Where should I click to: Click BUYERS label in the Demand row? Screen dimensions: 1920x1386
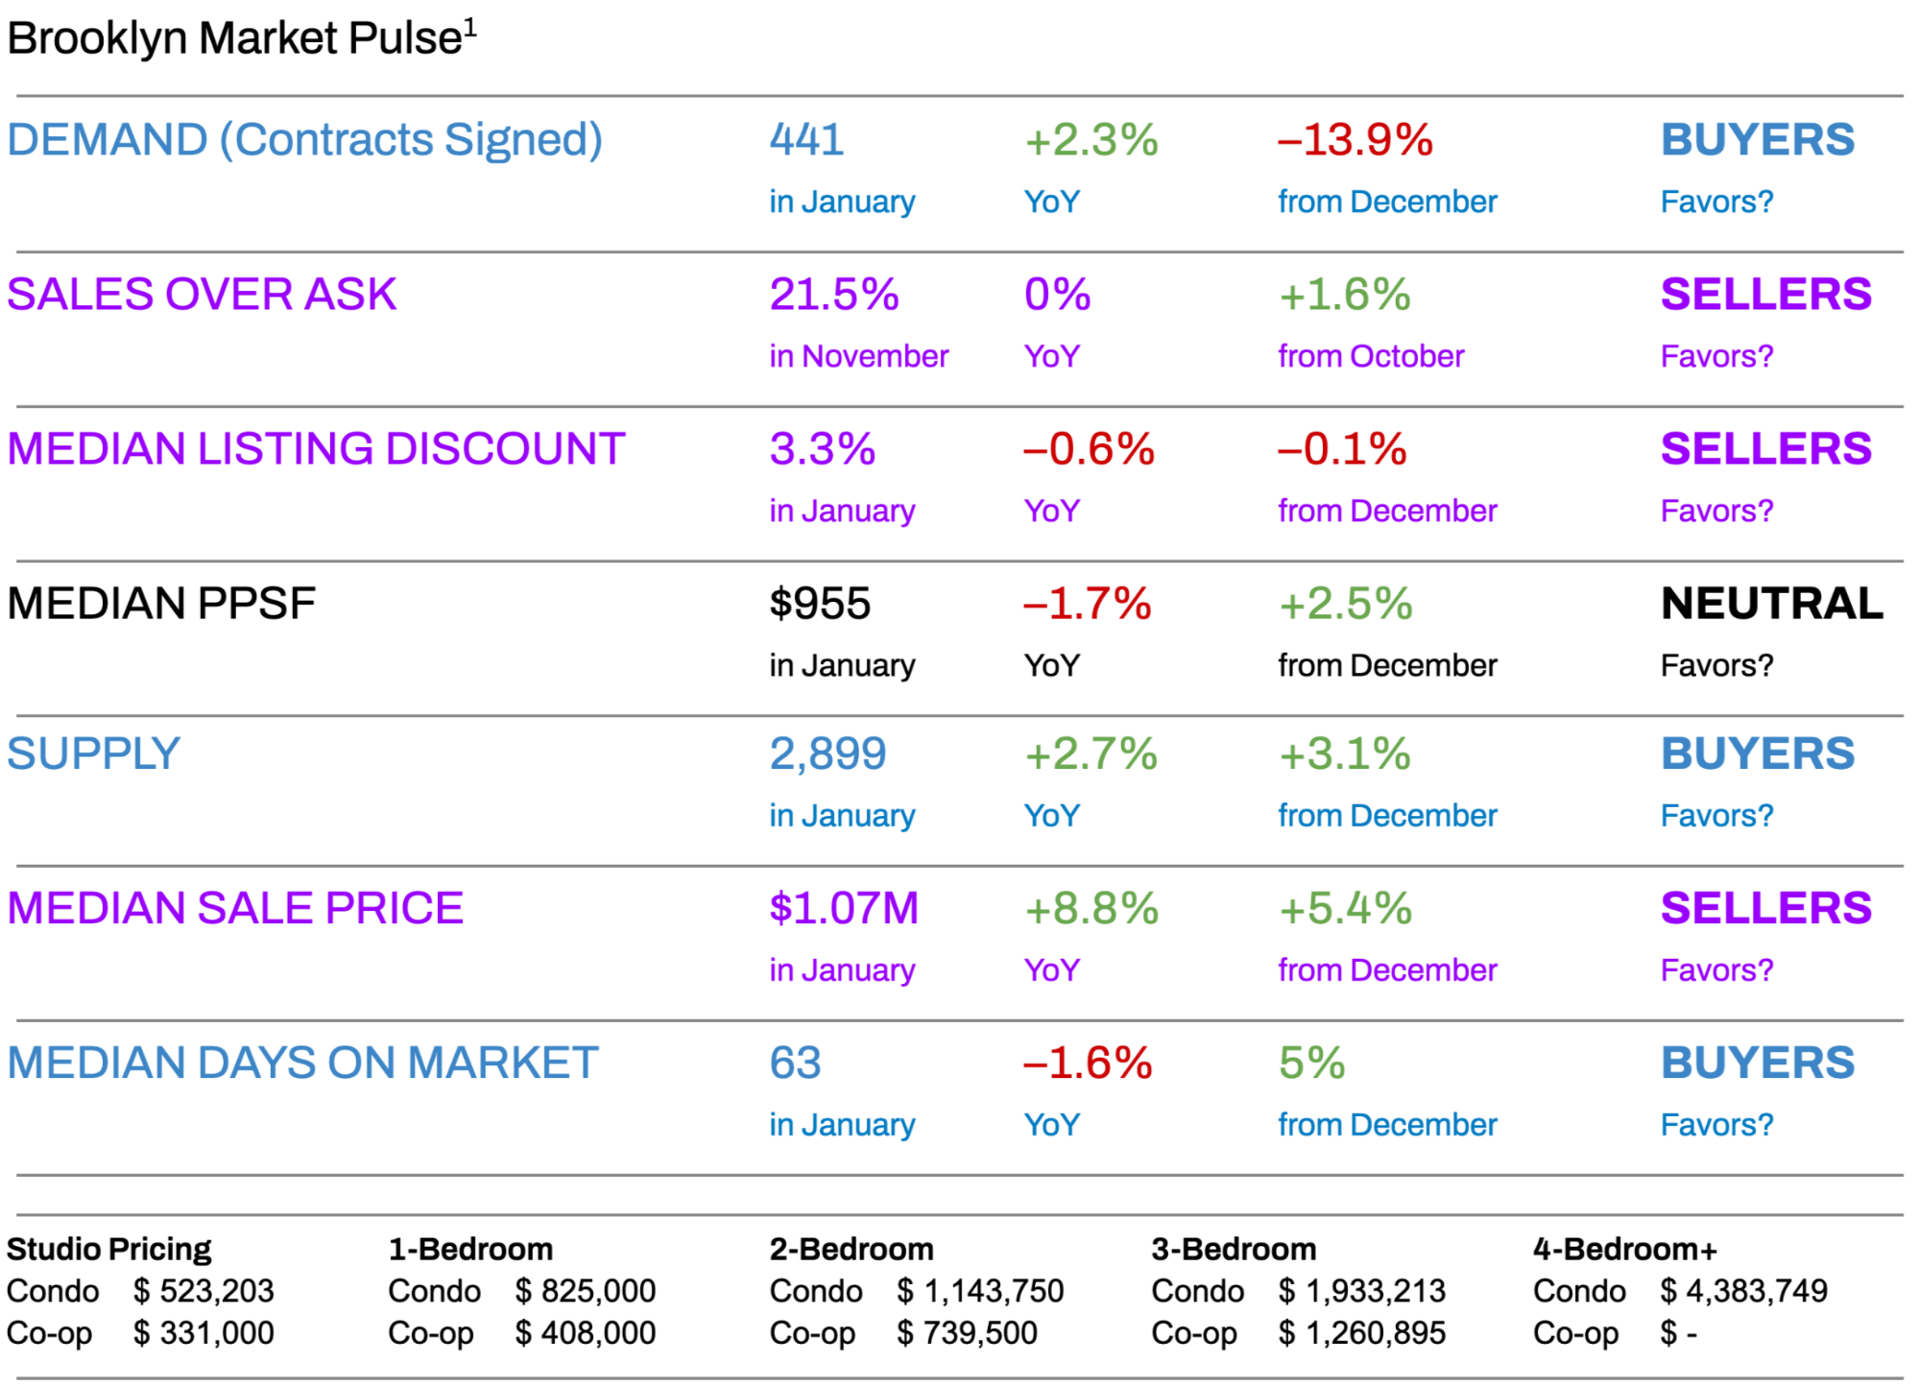pyautogui.click(x=1757, y=139)
